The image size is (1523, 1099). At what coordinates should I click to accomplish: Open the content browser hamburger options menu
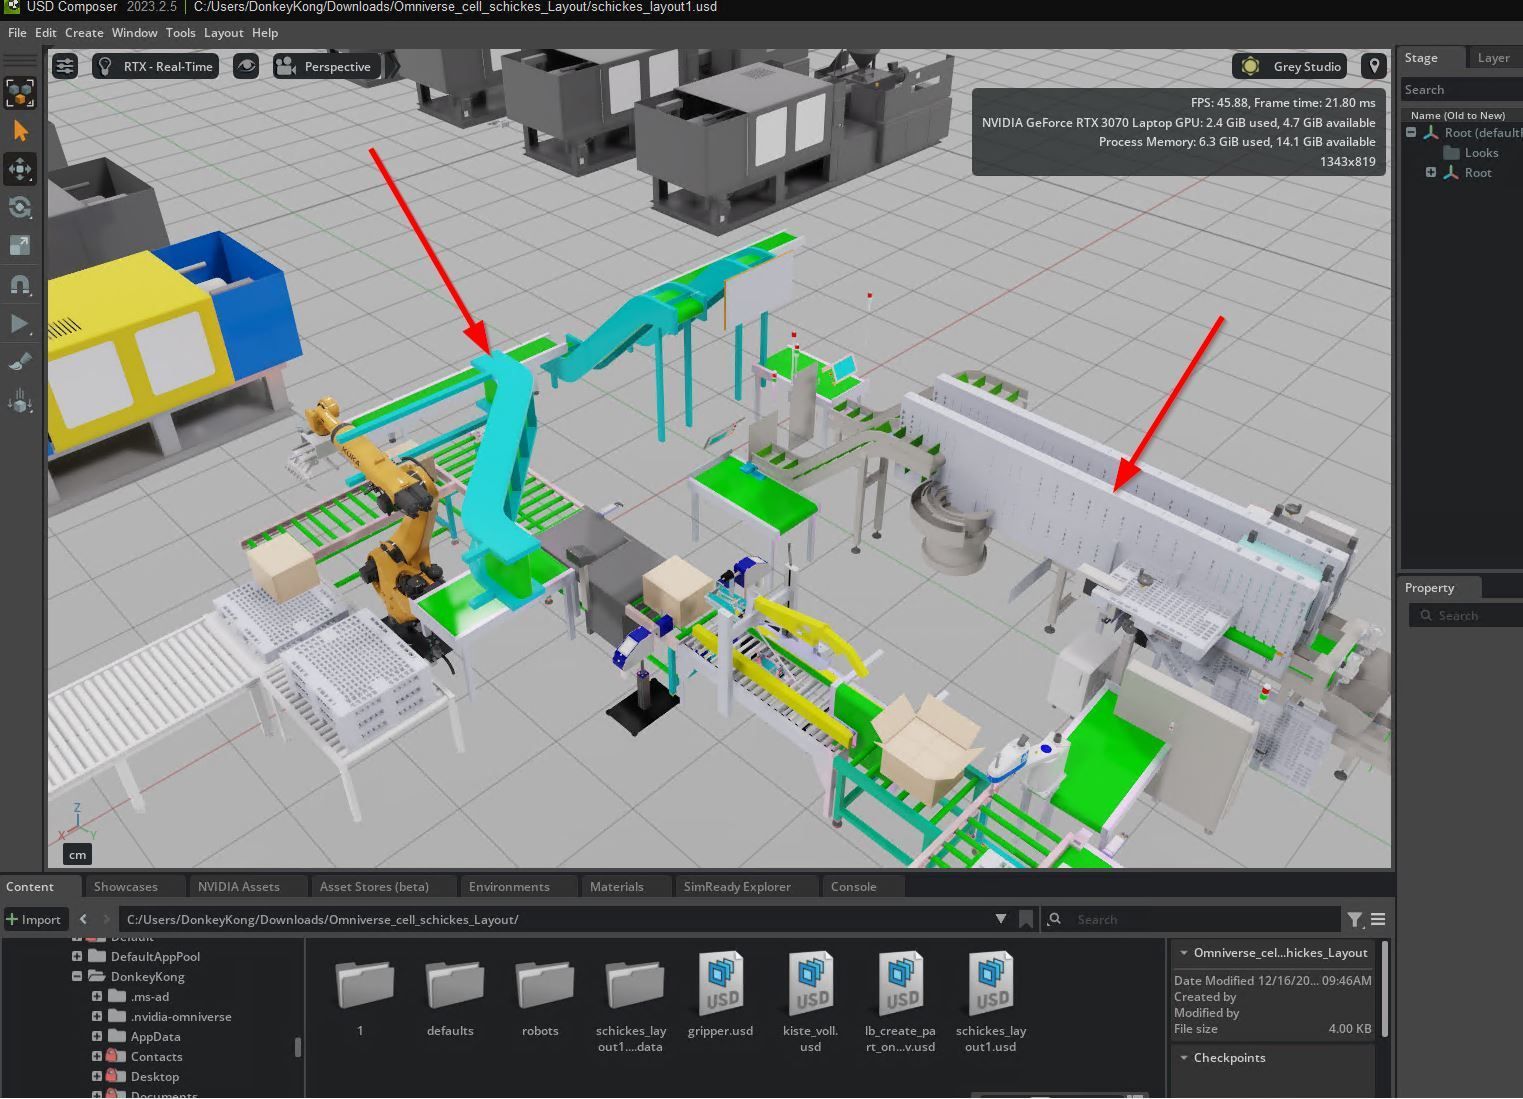click(1378, 920)
